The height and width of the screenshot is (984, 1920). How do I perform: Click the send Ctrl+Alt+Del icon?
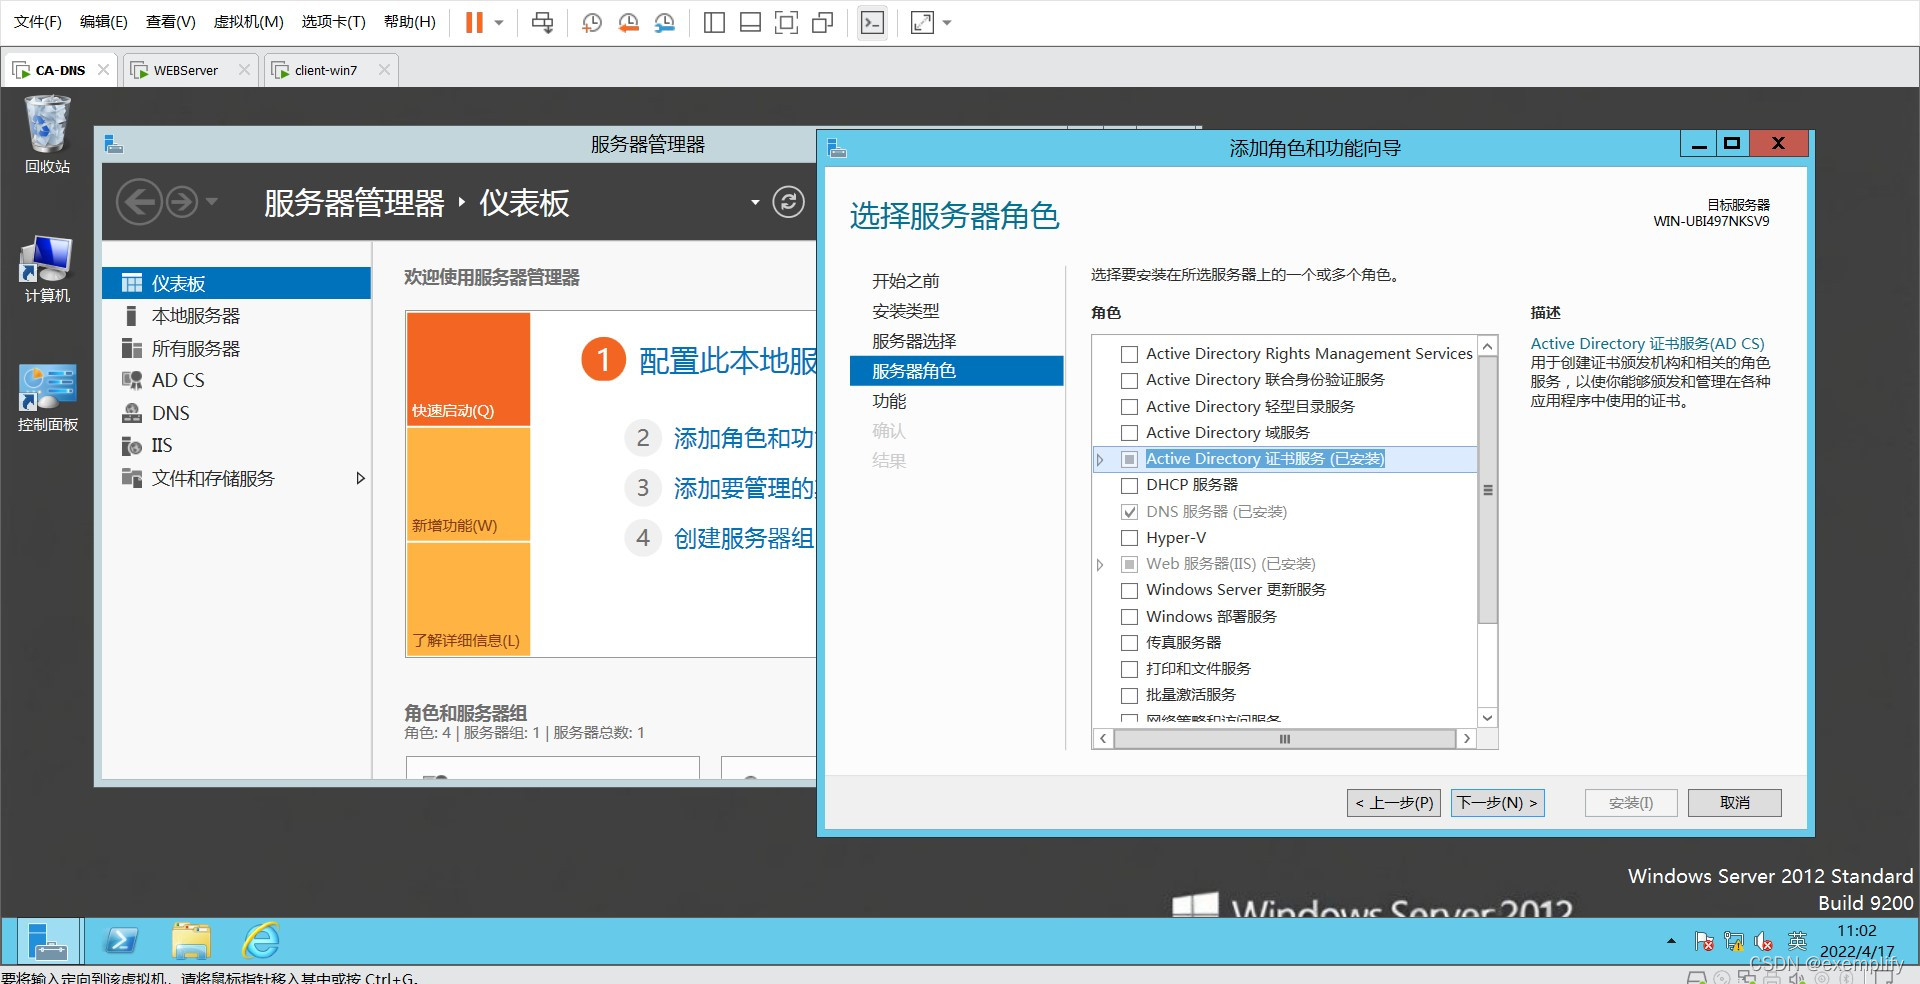tap(542, 22)
